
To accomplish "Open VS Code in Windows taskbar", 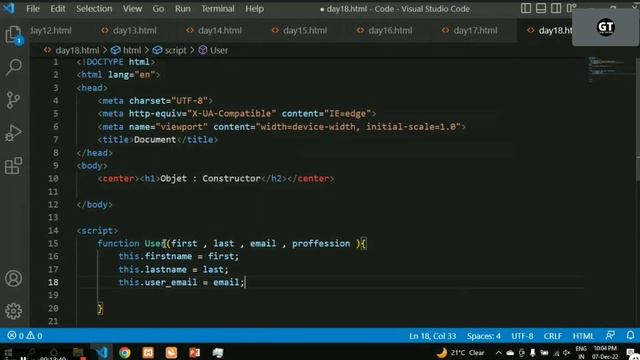I will [x=102, y=352].
